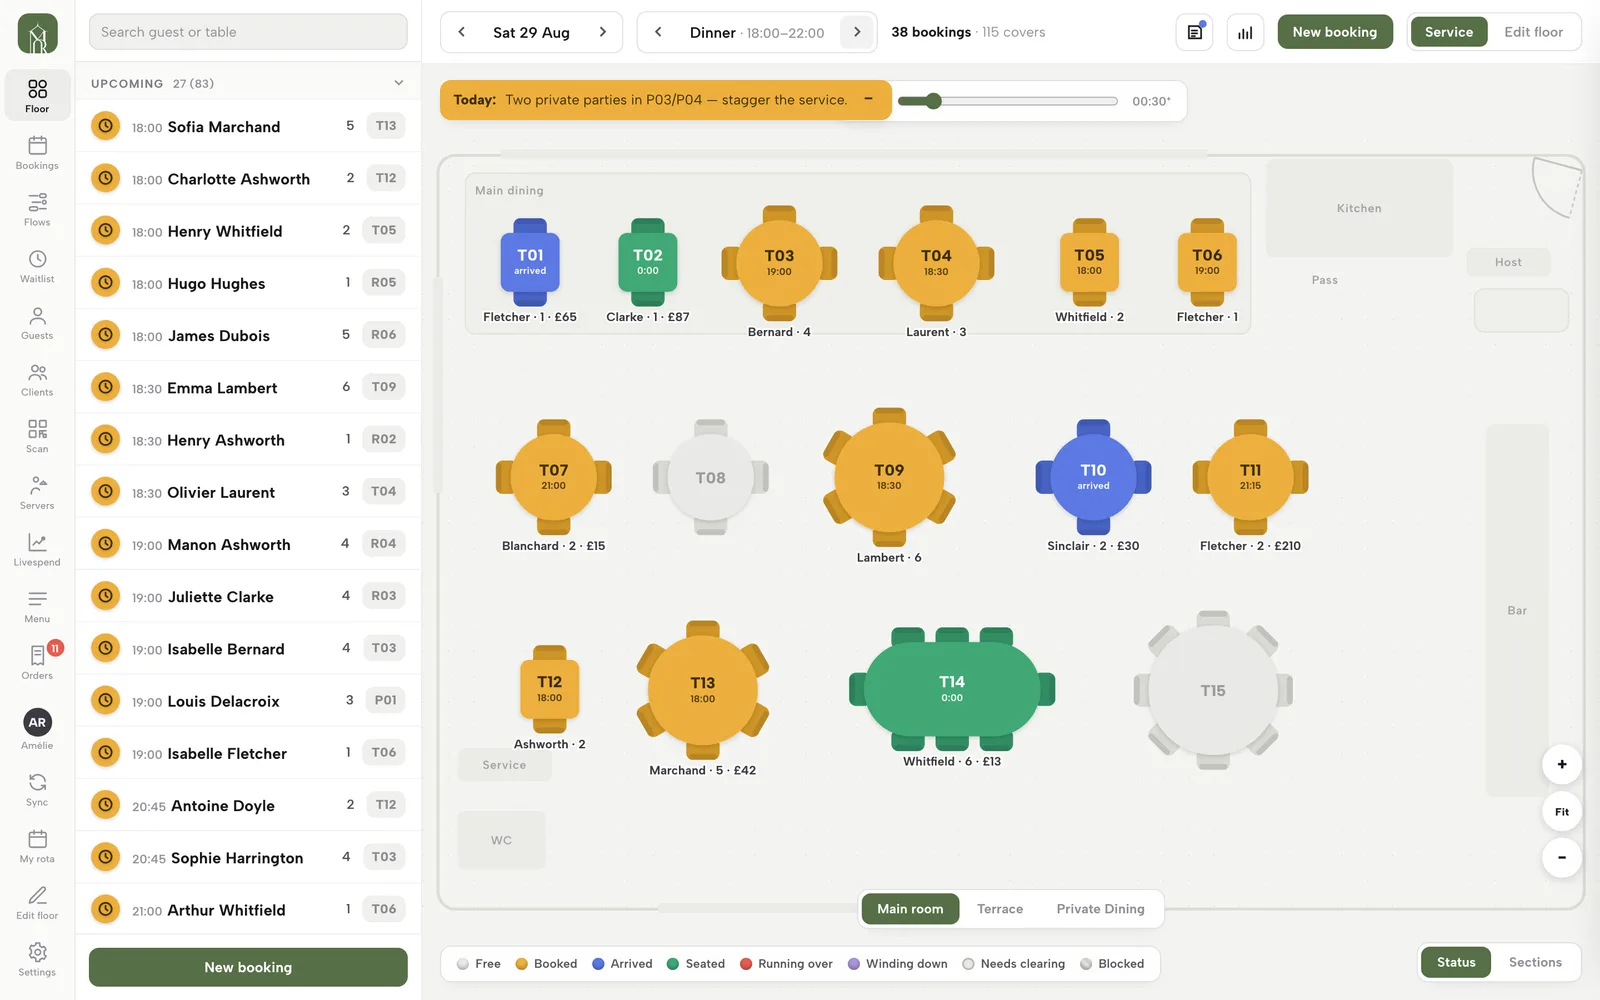Switch to previous service before Dinner
Screen dimensions: 1600x1000
658,32
